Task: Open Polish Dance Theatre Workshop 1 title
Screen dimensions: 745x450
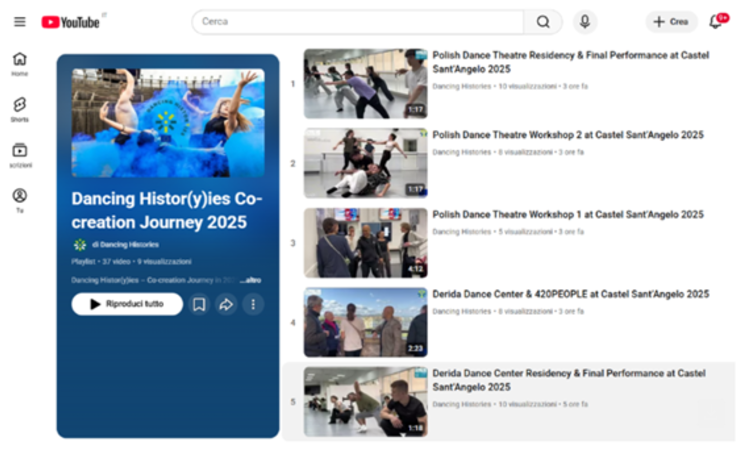Action: coord(567,214)
